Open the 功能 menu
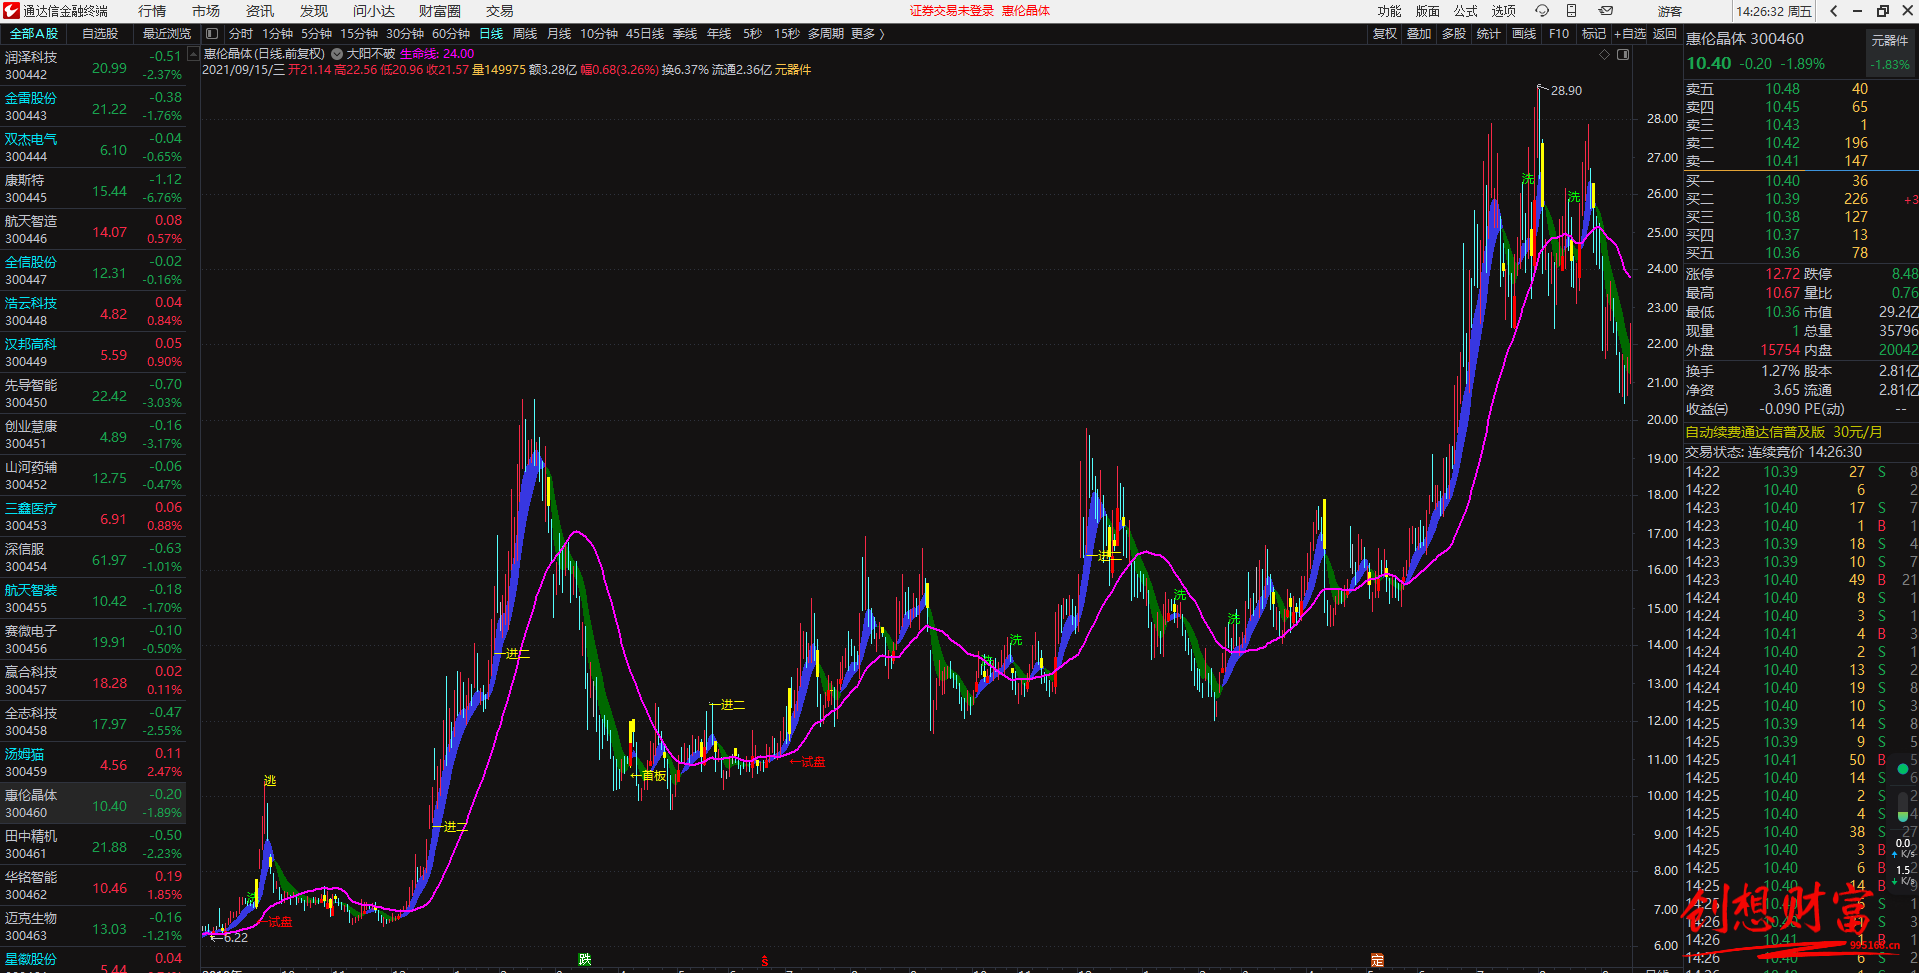1919x973 pixels. (x=1390, y=11)
